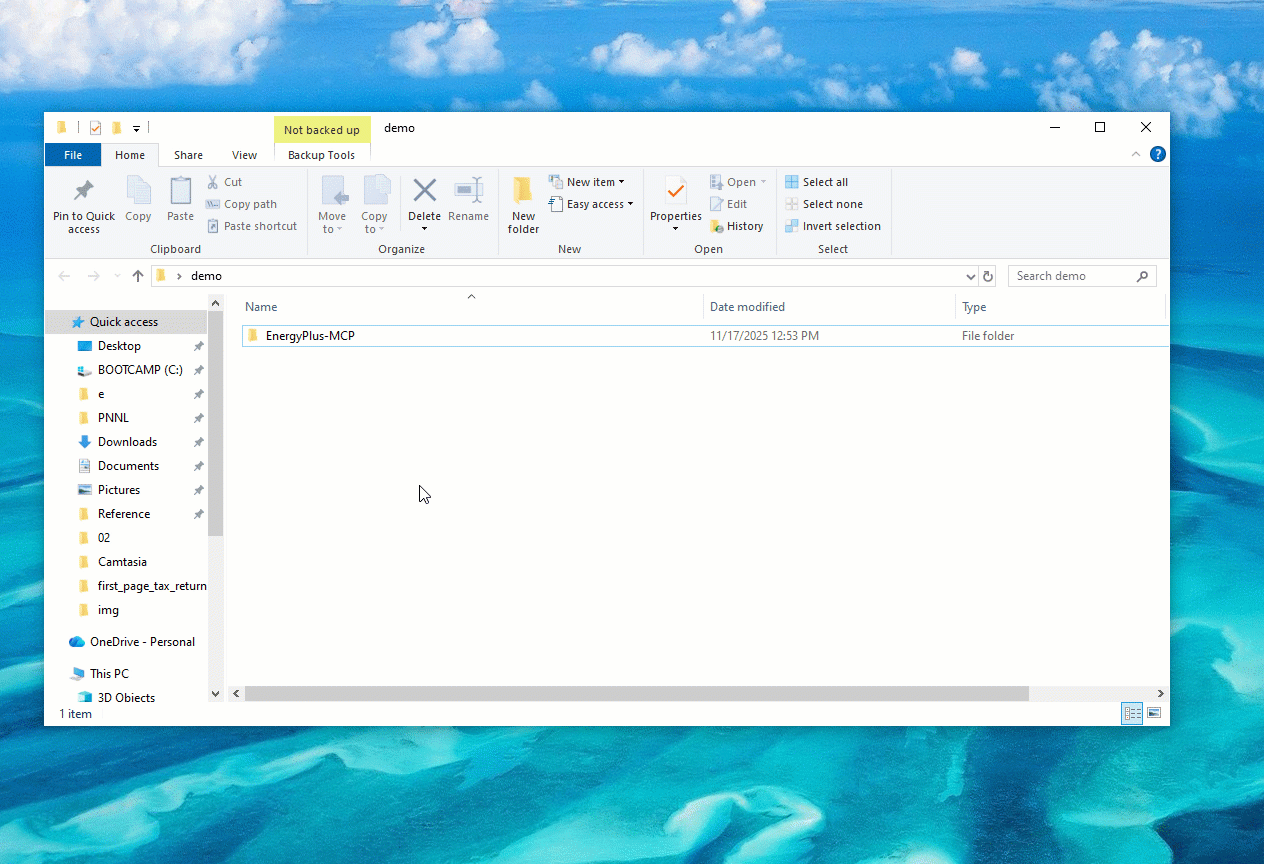Click the Help question mark icon
This screenshot has height=864, width=1264.
point(1157,154)
